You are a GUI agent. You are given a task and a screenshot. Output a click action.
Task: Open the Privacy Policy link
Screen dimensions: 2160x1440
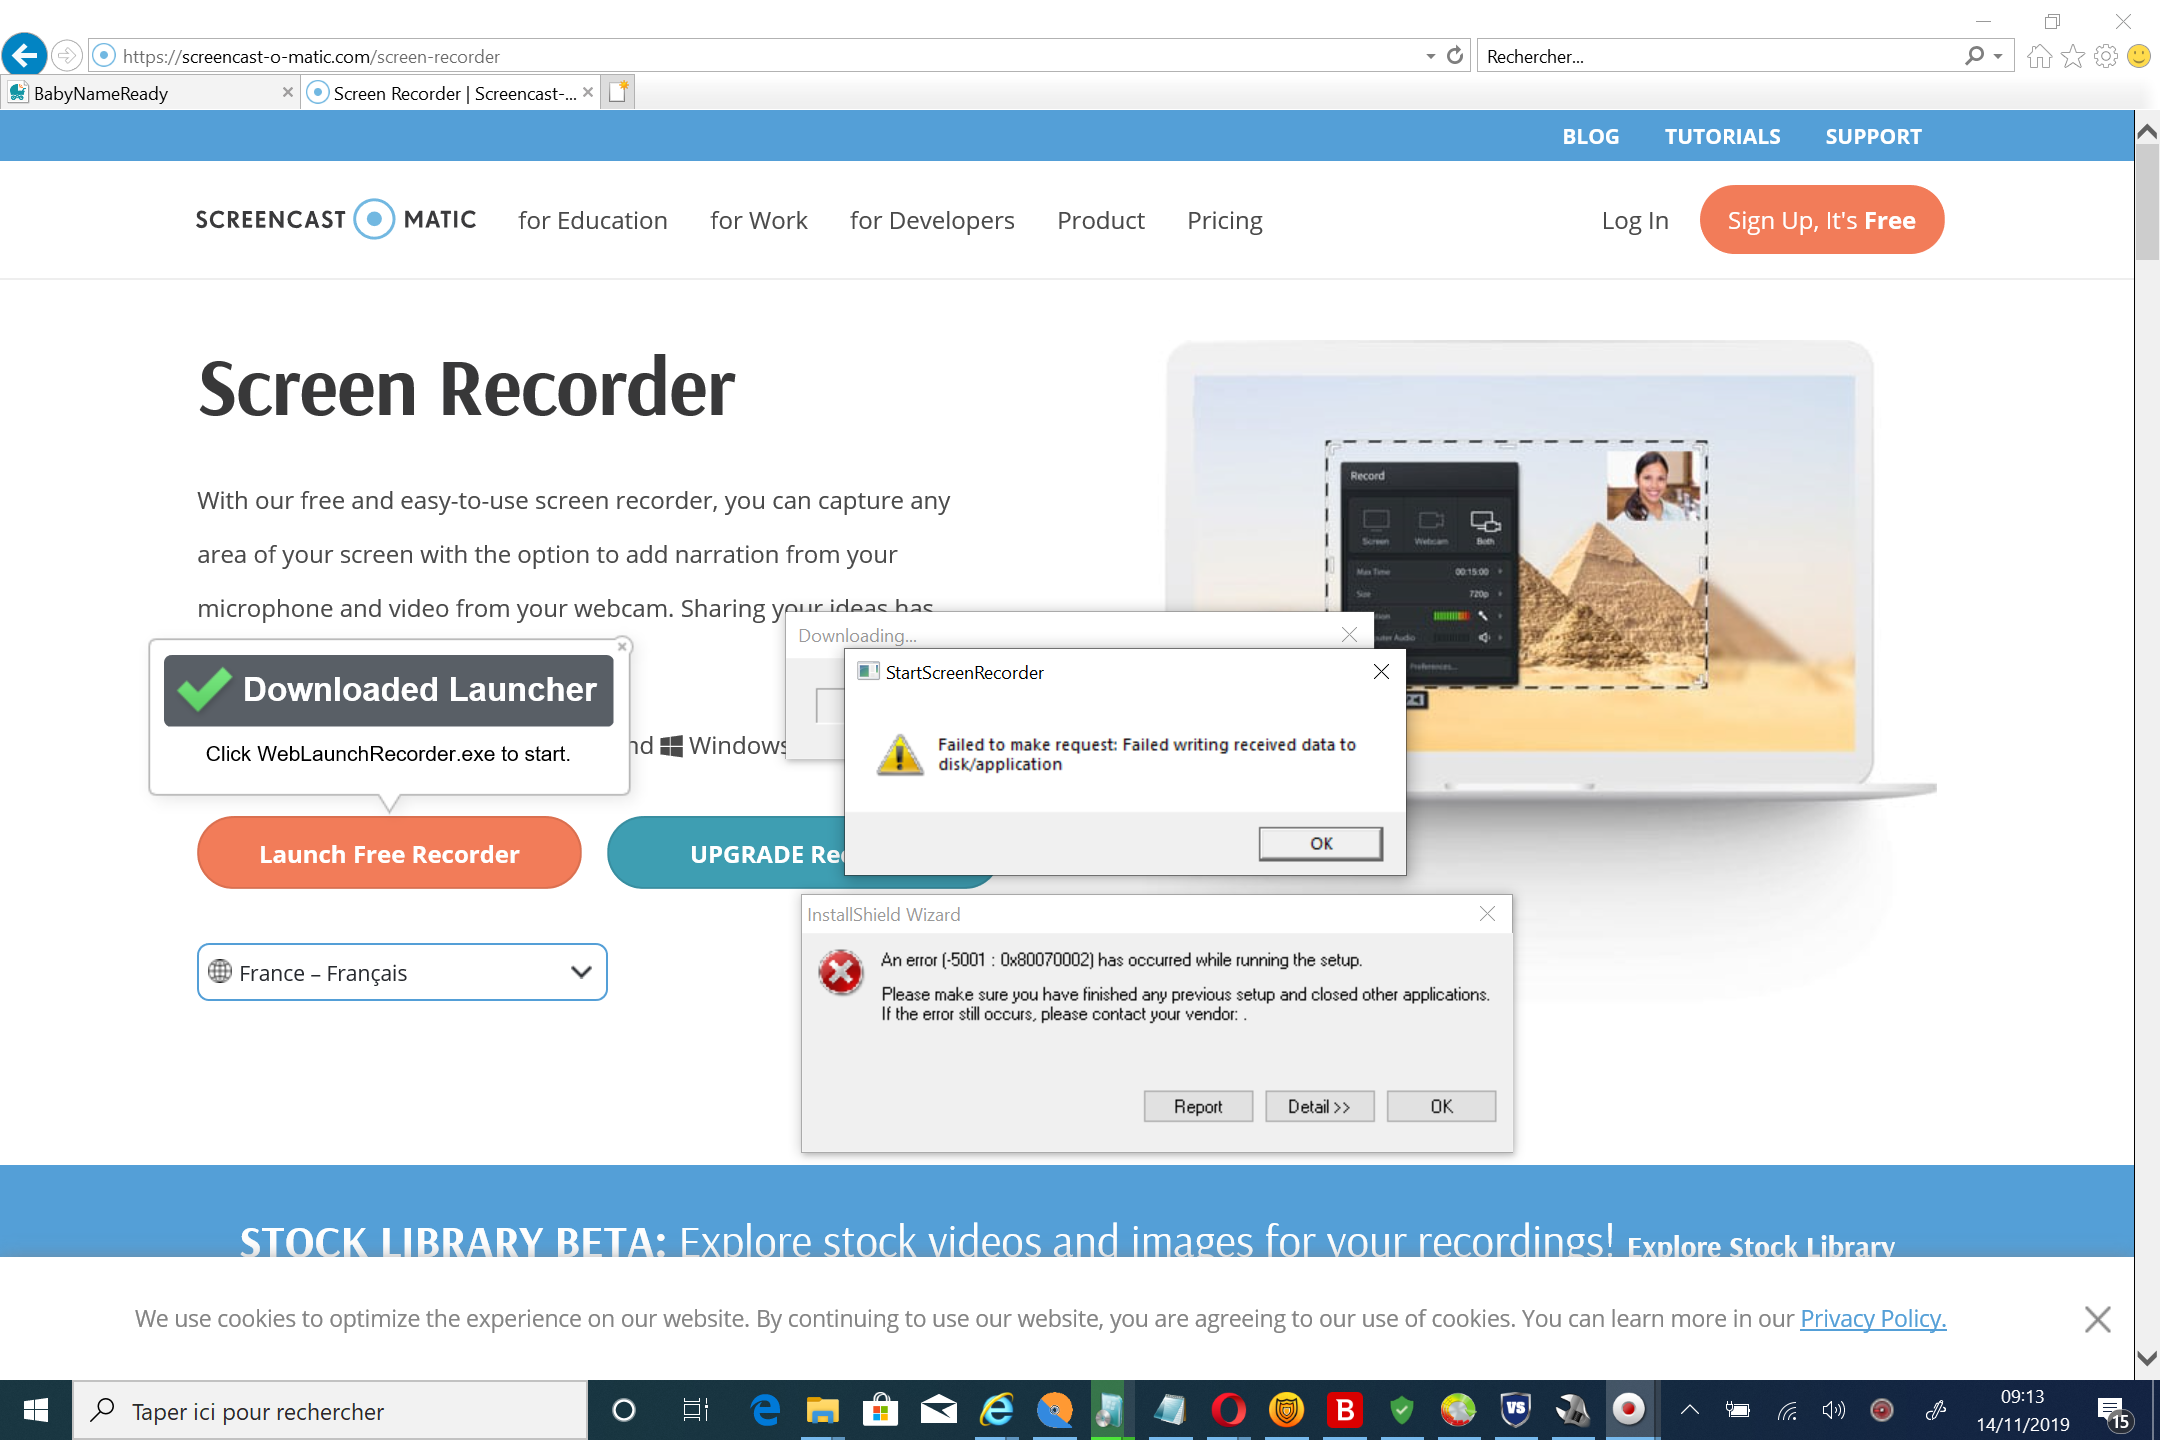coord(1873,1319)
